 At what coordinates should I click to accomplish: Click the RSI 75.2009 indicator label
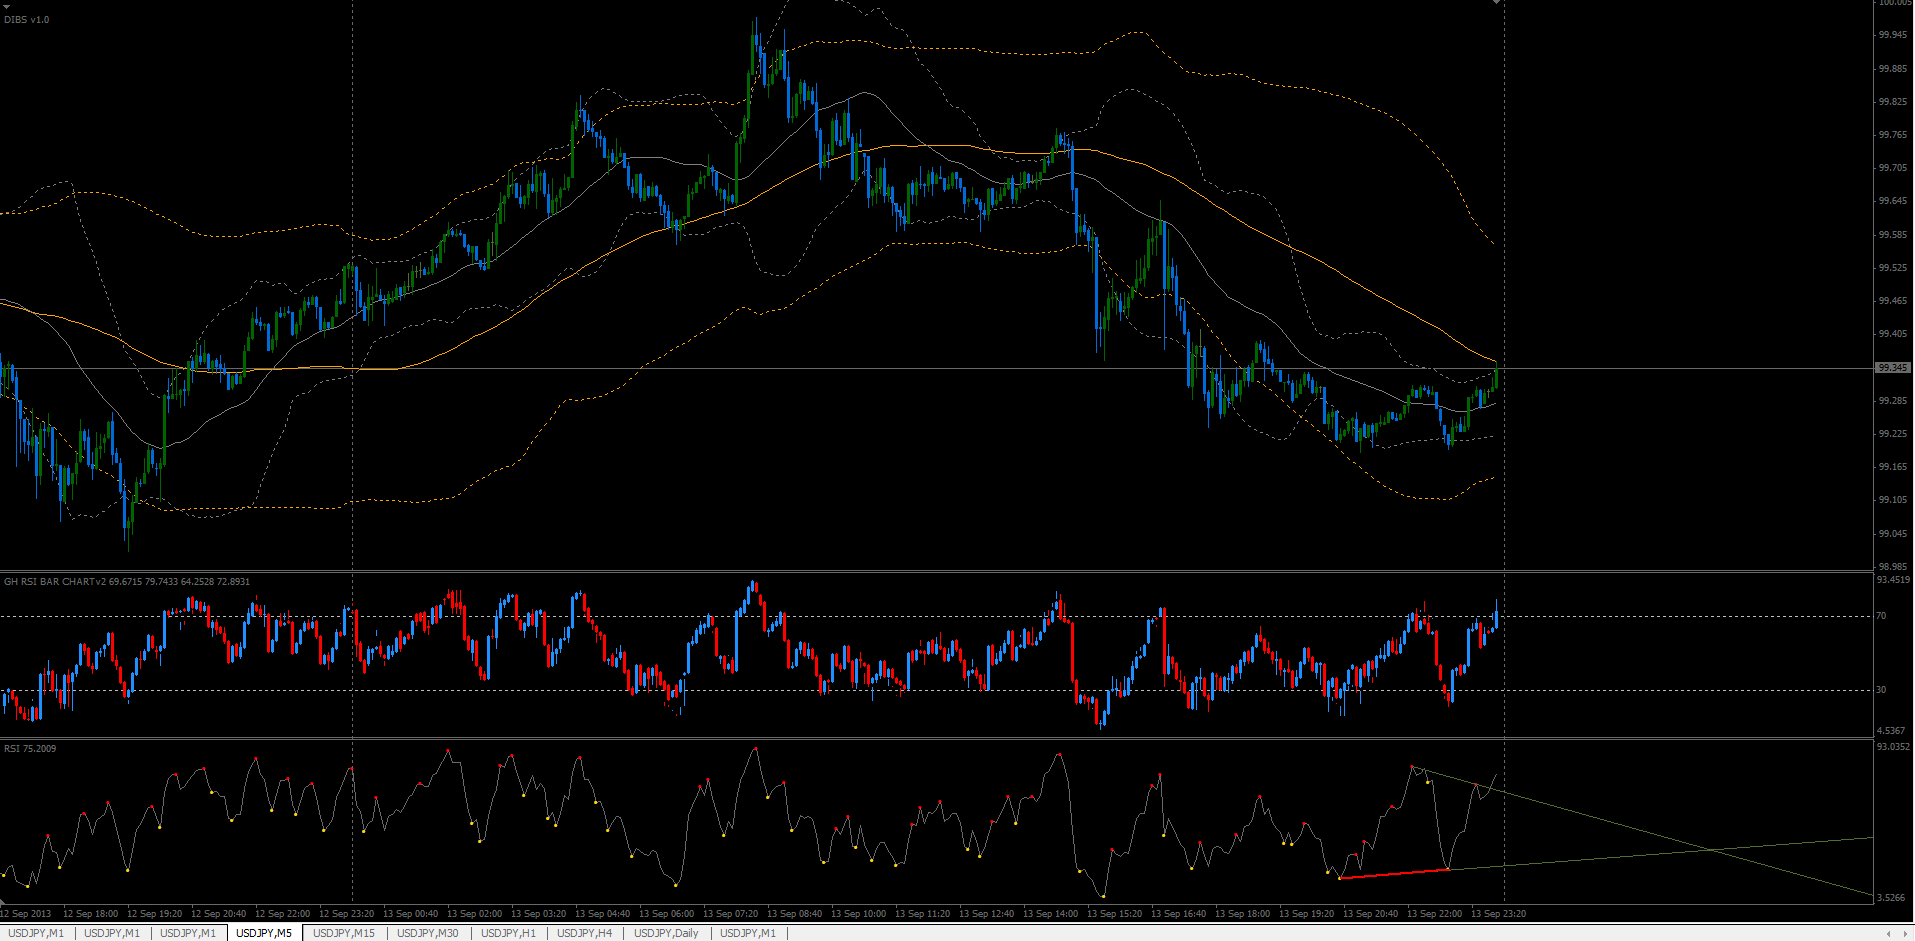tap(30, 748)
